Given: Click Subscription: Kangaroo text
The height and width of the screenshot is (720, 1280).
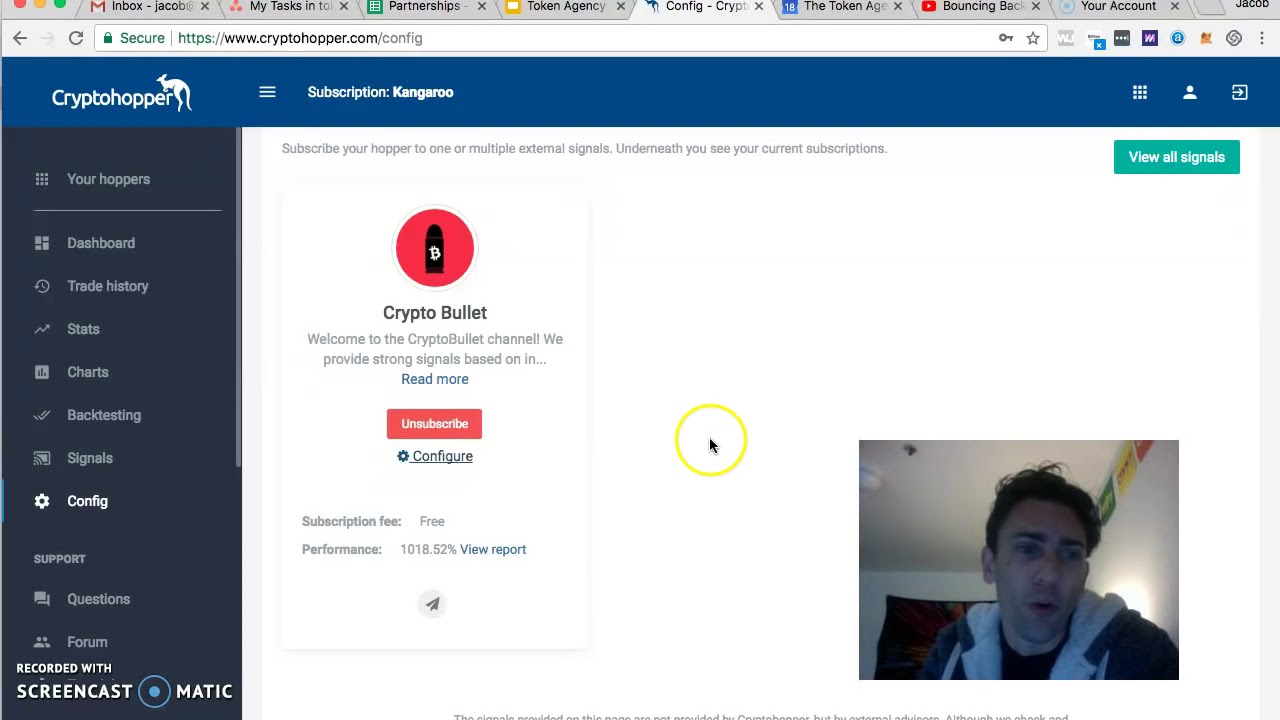Looking at the screenshot, I should coord(380,92).
